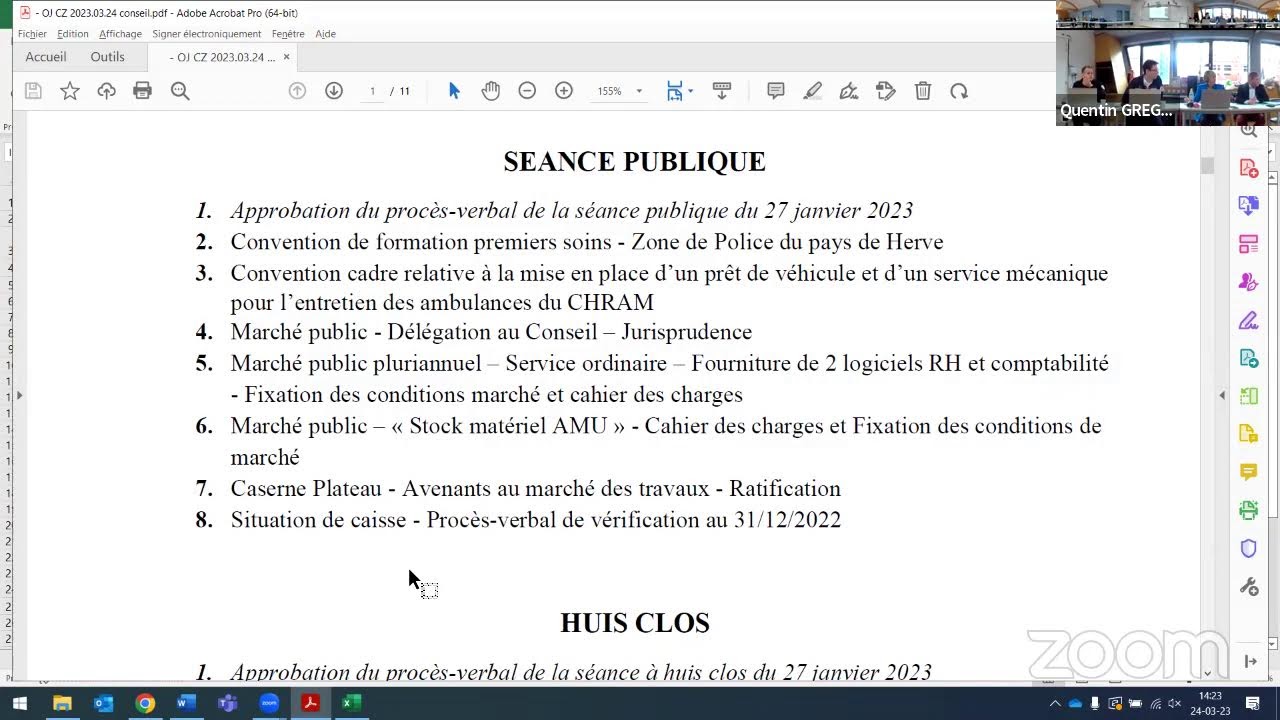Go to the next page arrow
Viewport: 1280px width, 720px height.
(334, 91)
